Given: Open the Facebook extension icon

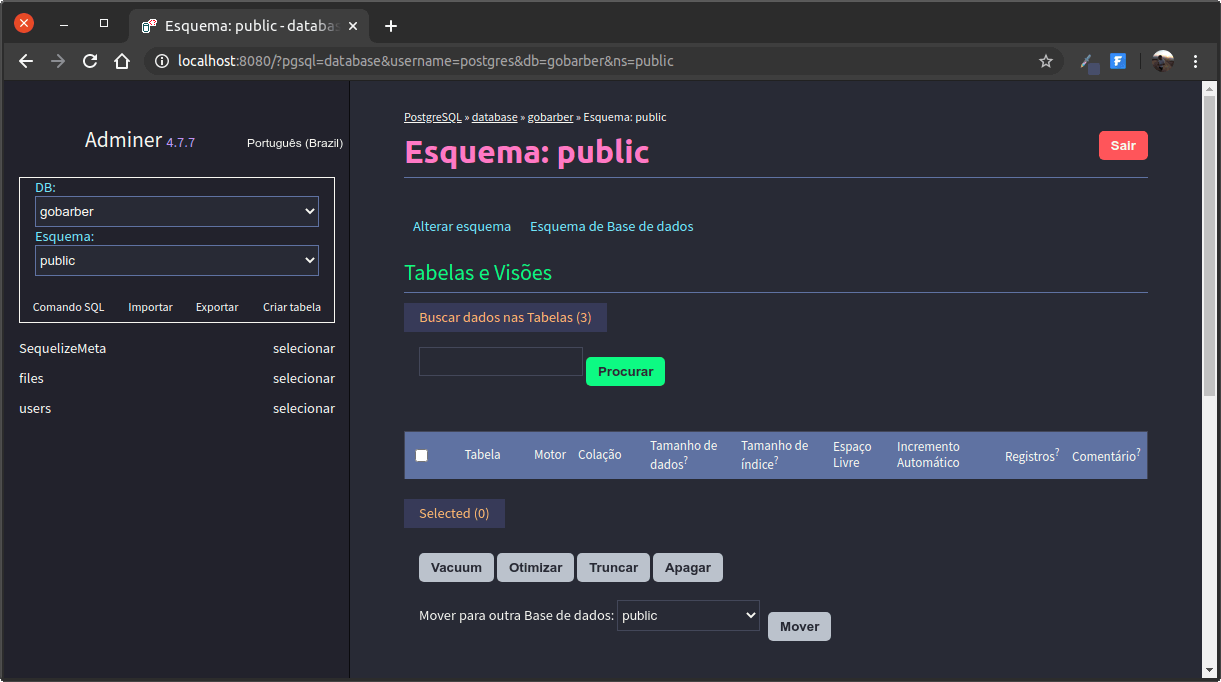Looking at the screenshot, I should click(1118, 60).
